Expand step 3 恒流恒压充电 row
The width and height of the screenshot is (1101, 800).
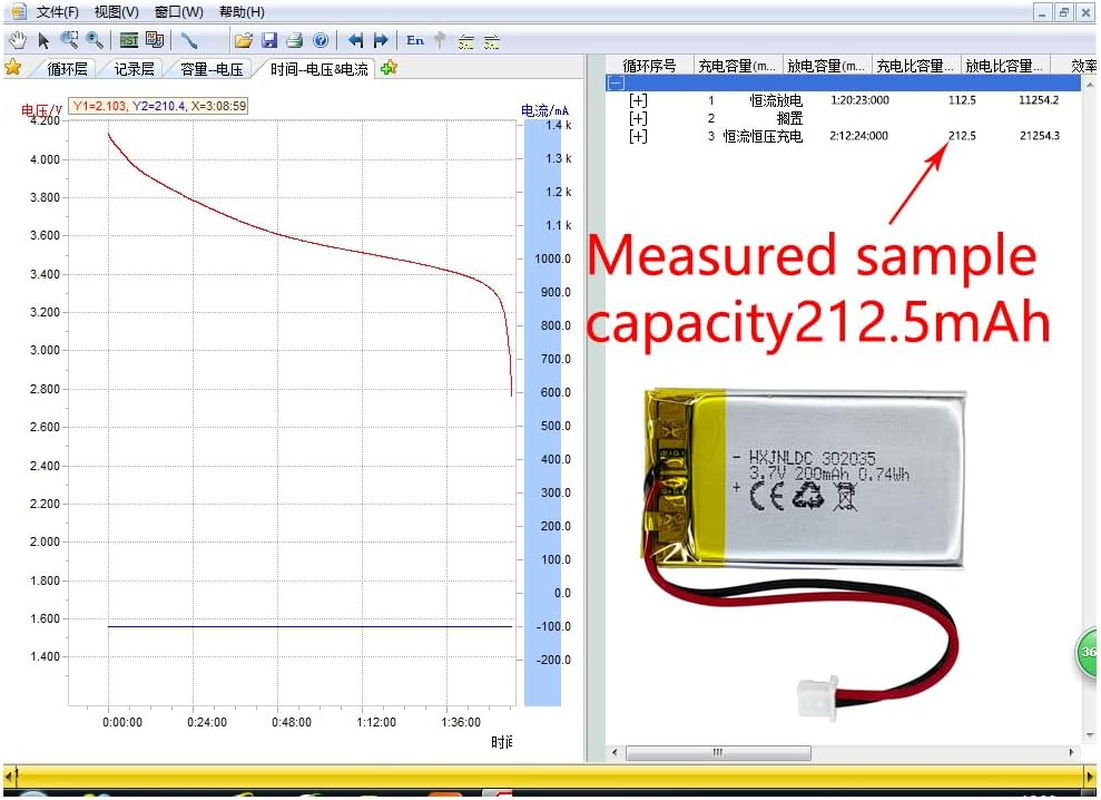click(x=638, y=136)
